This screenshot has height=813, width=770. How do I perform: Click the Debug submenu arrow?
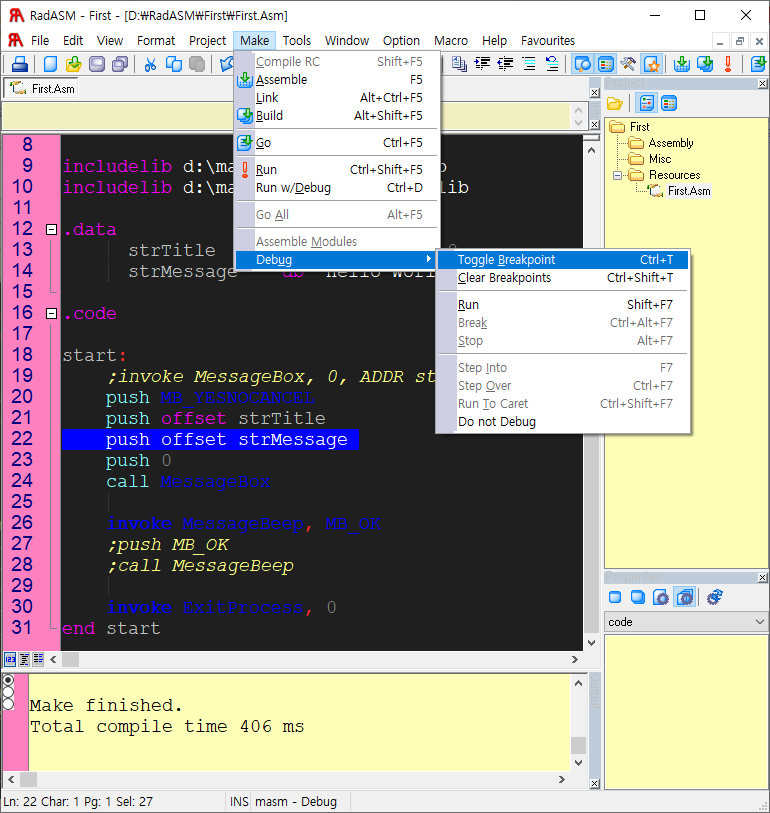428,259
